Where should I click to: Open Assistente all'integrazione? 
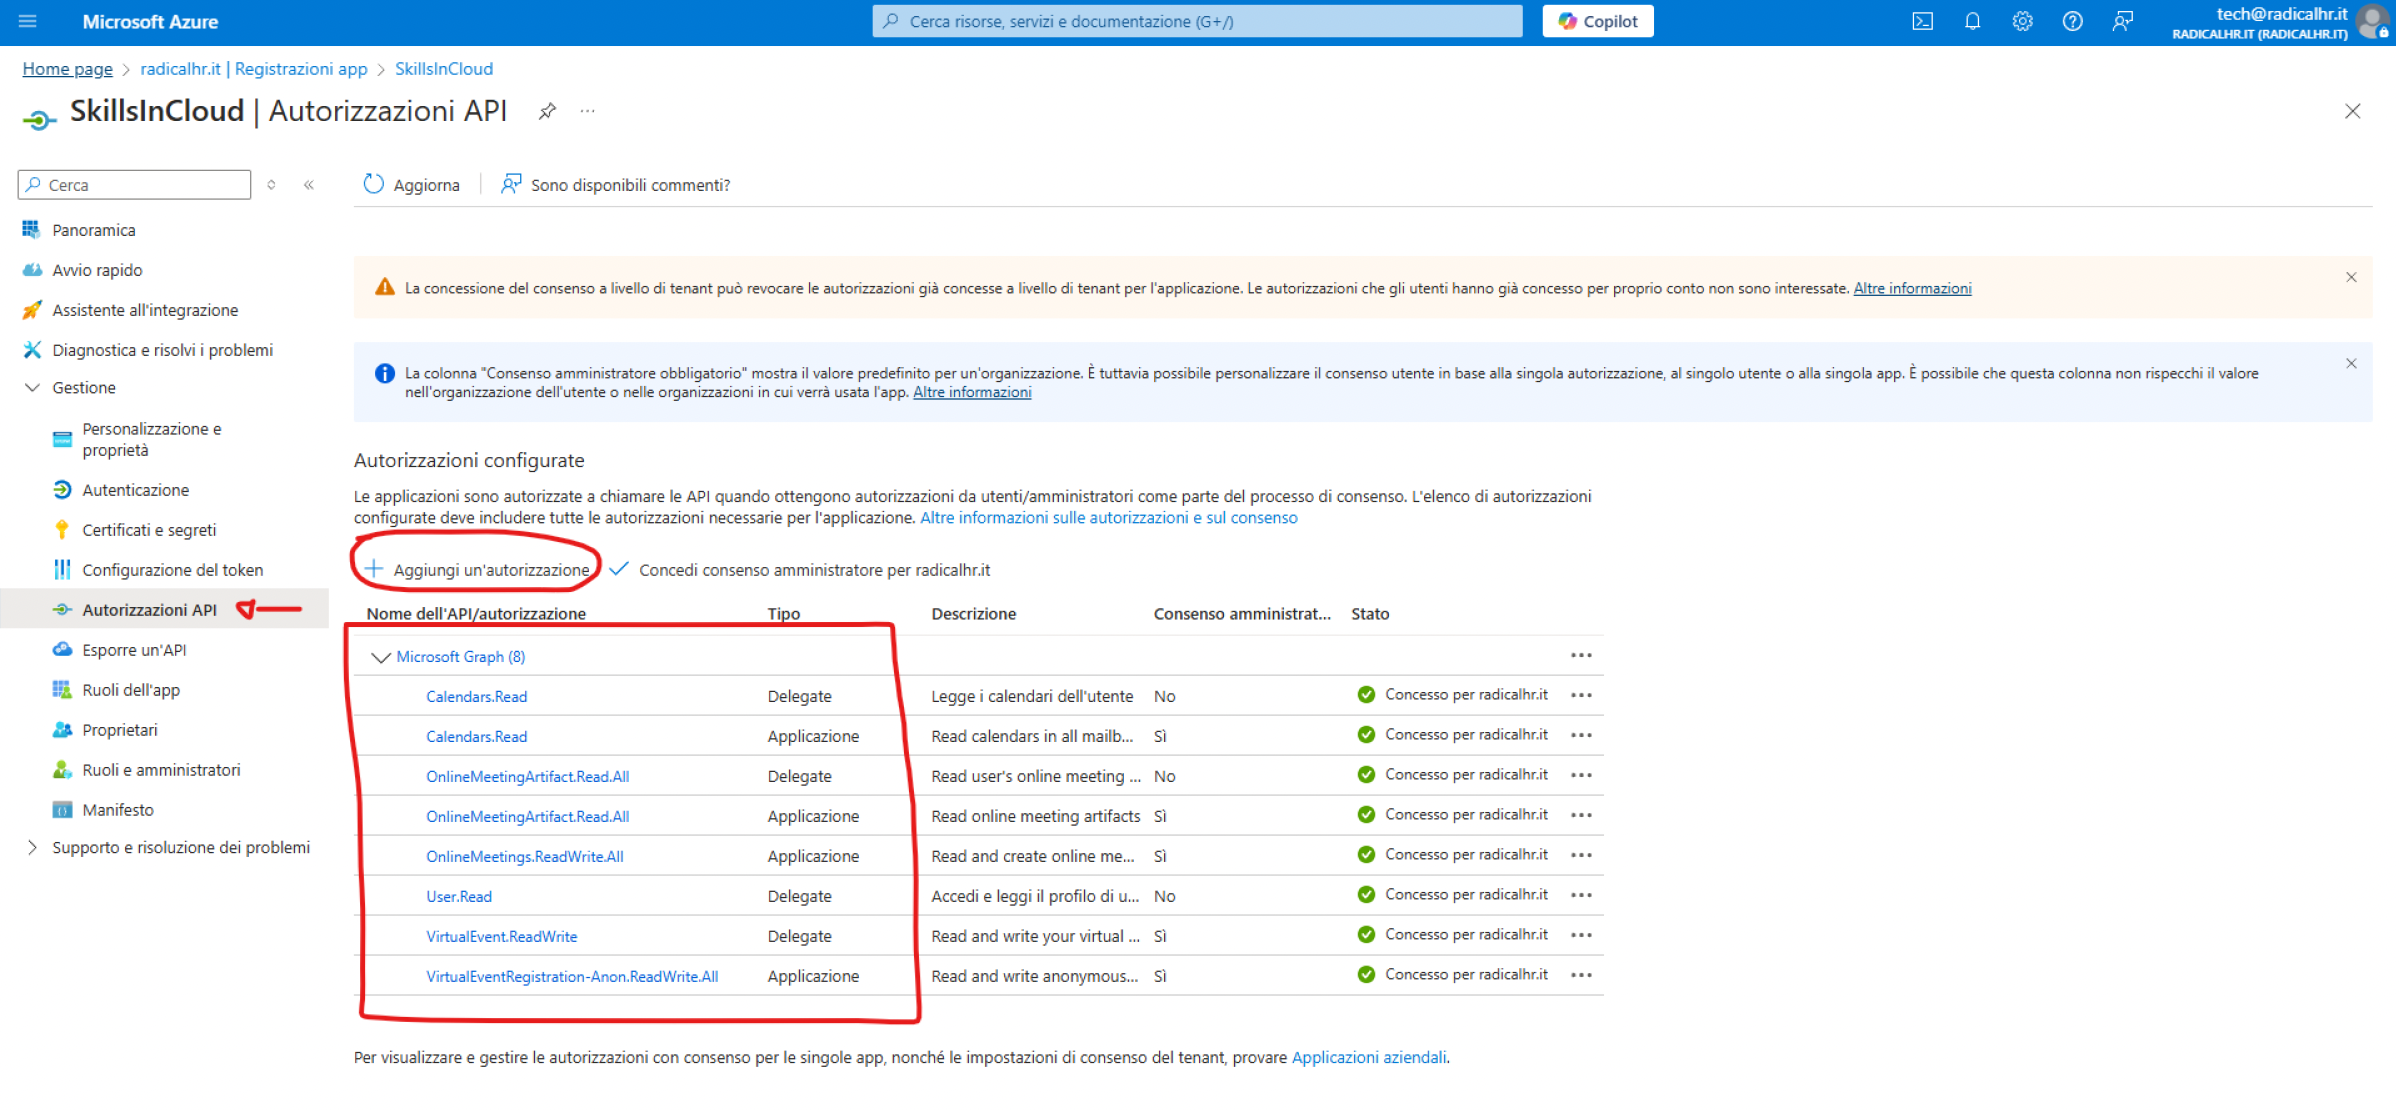pyautogui.click(x=145, y=310)
